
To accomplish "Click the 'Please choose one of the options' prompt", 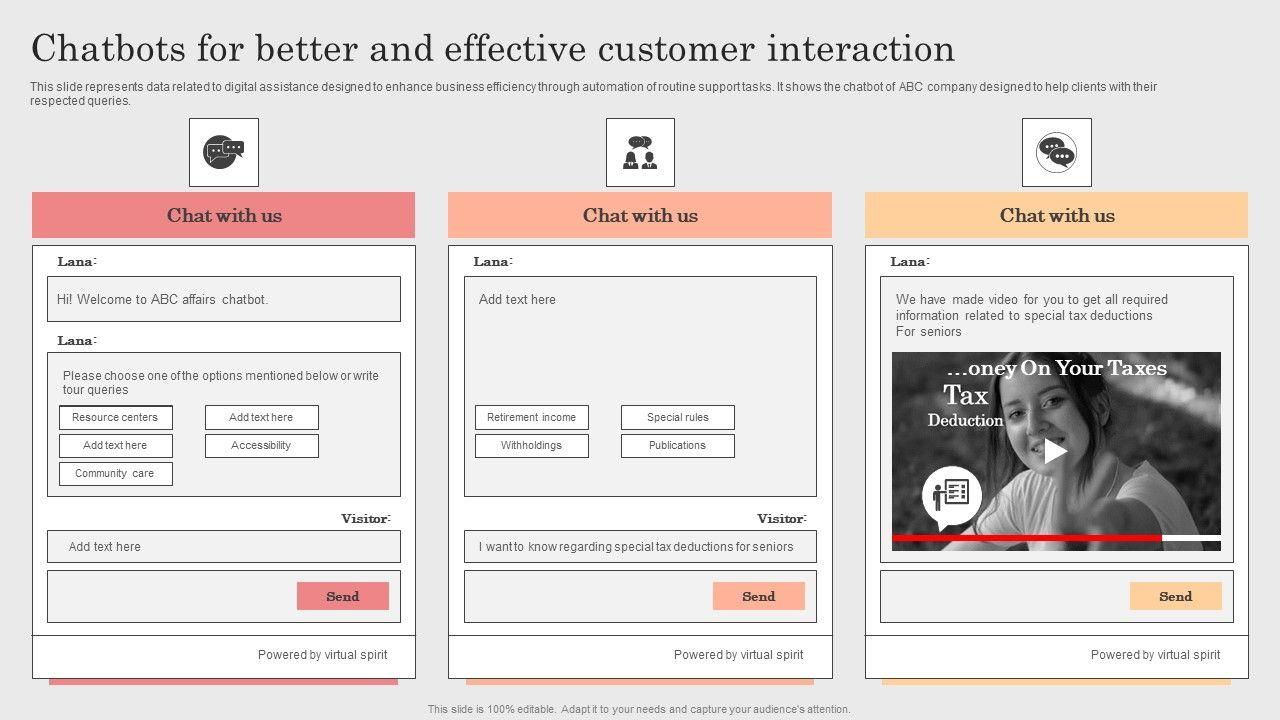I will point(221,383).
